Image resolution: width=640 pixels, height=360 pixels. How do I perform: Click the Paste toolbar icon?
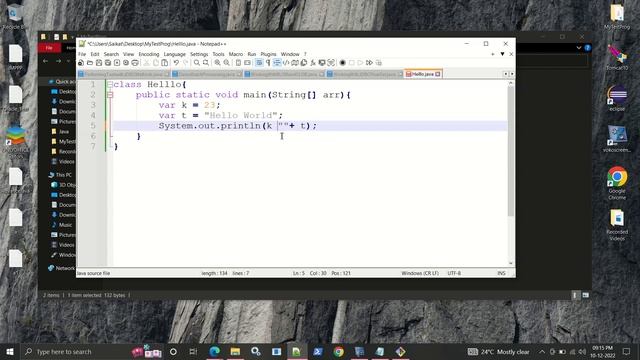click(x=164, y=63)
